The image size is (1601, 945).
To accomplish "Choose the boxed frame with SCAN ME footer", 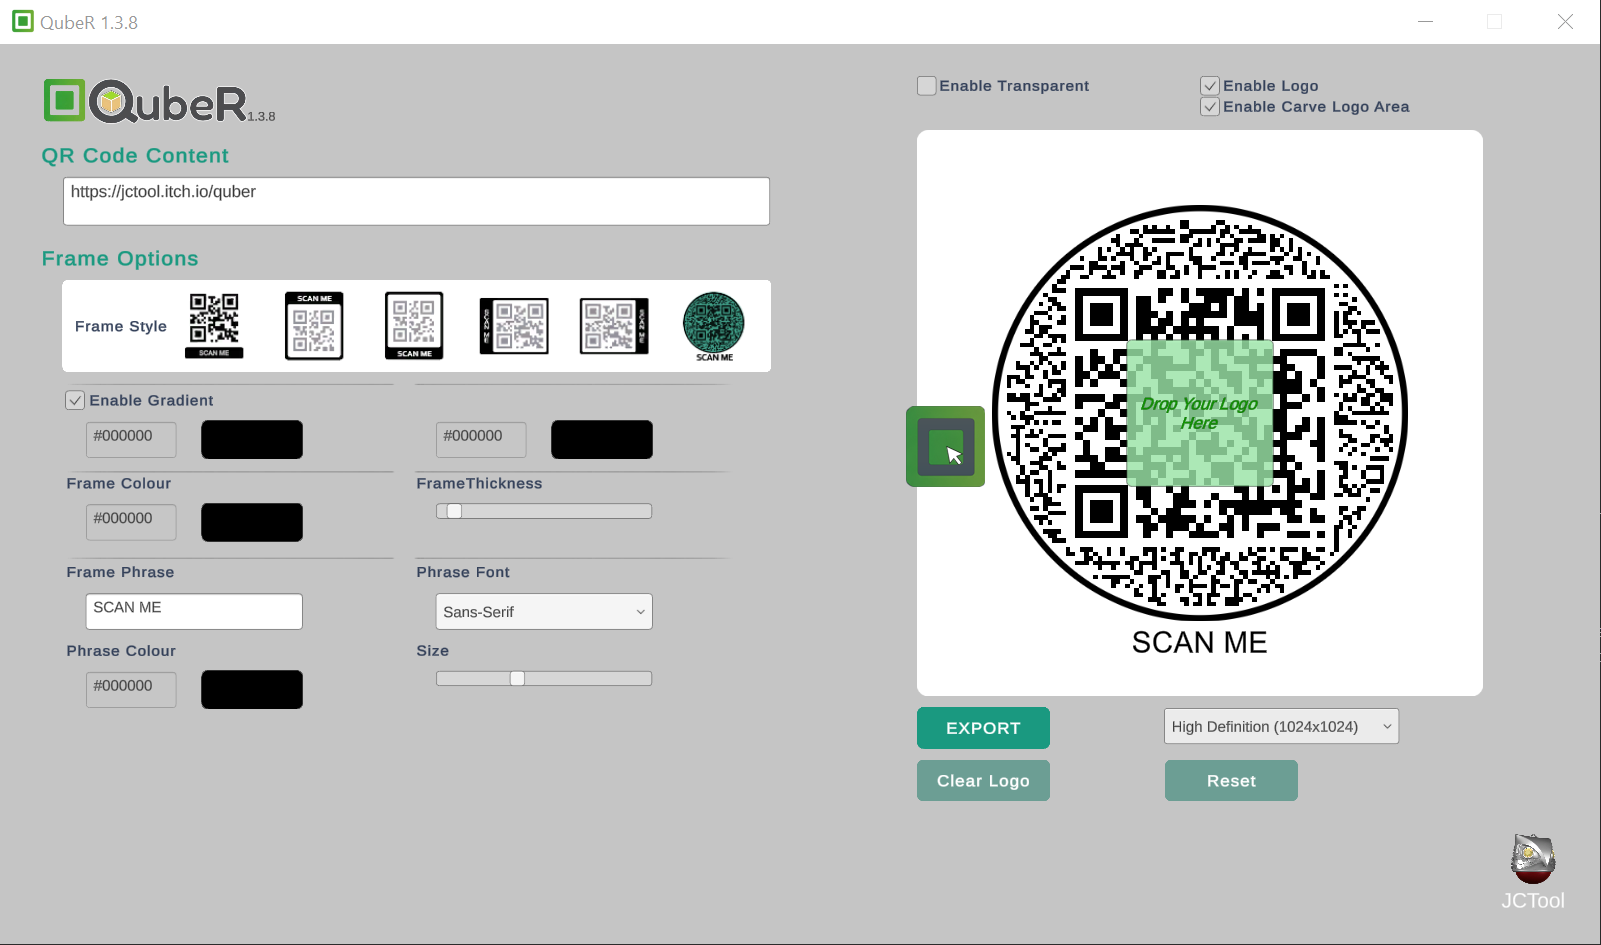I will coord(414,325).
